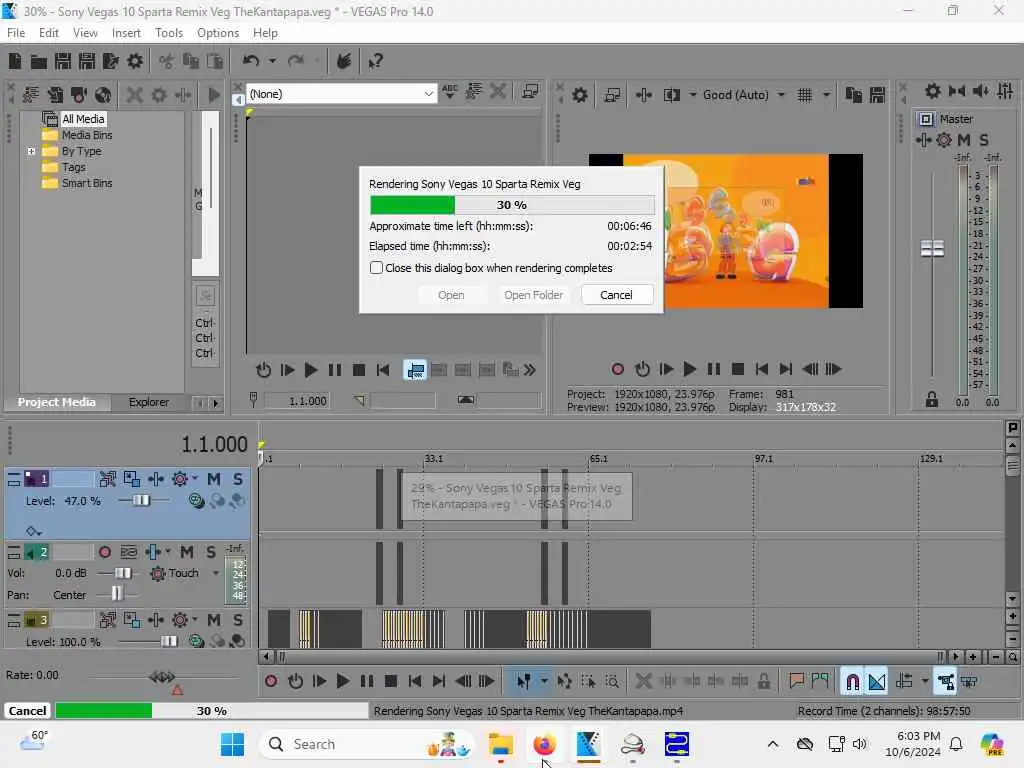Click Copy Snapshot to clipboard icon

pyautogui.click(x=854, y=95)
